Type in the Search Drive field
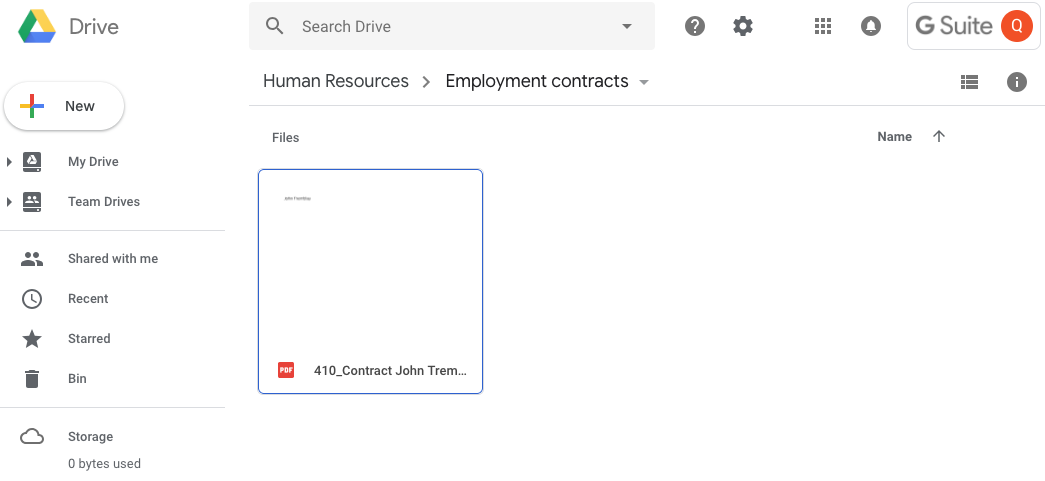The width and height of the screenshot is (1045, 481). point(450,26)
